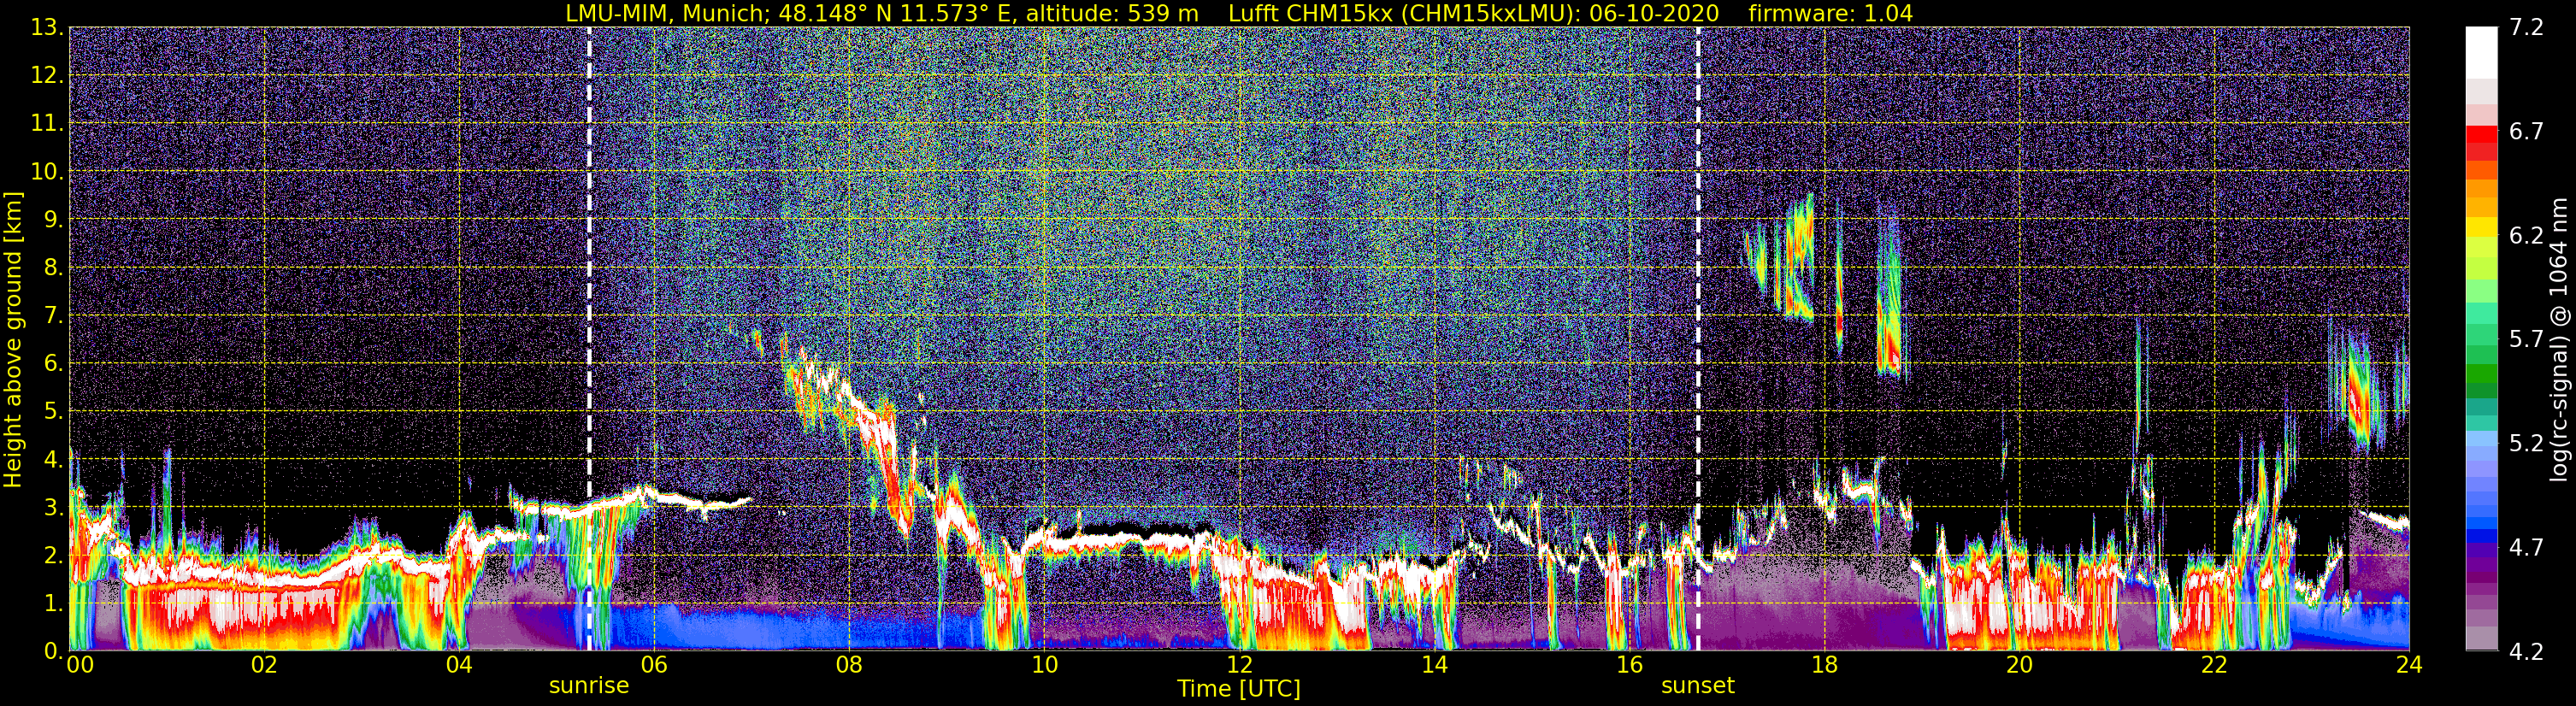Click the height tick label '8.'
Viewport: 2576px width, 706px height.
pyautogui.click(x=53, y=268)
